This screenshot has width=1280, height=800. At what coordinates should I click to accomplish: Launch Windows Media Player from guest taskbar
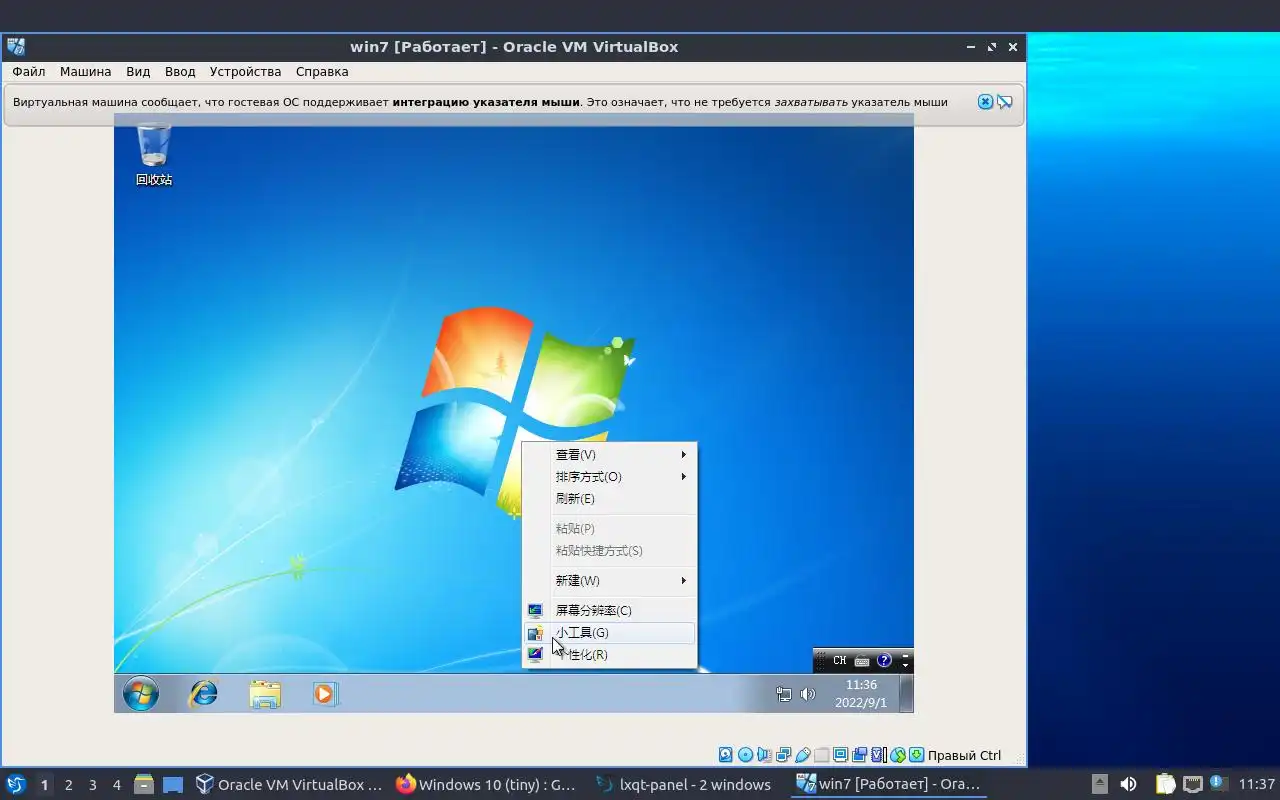pos(326,693)
